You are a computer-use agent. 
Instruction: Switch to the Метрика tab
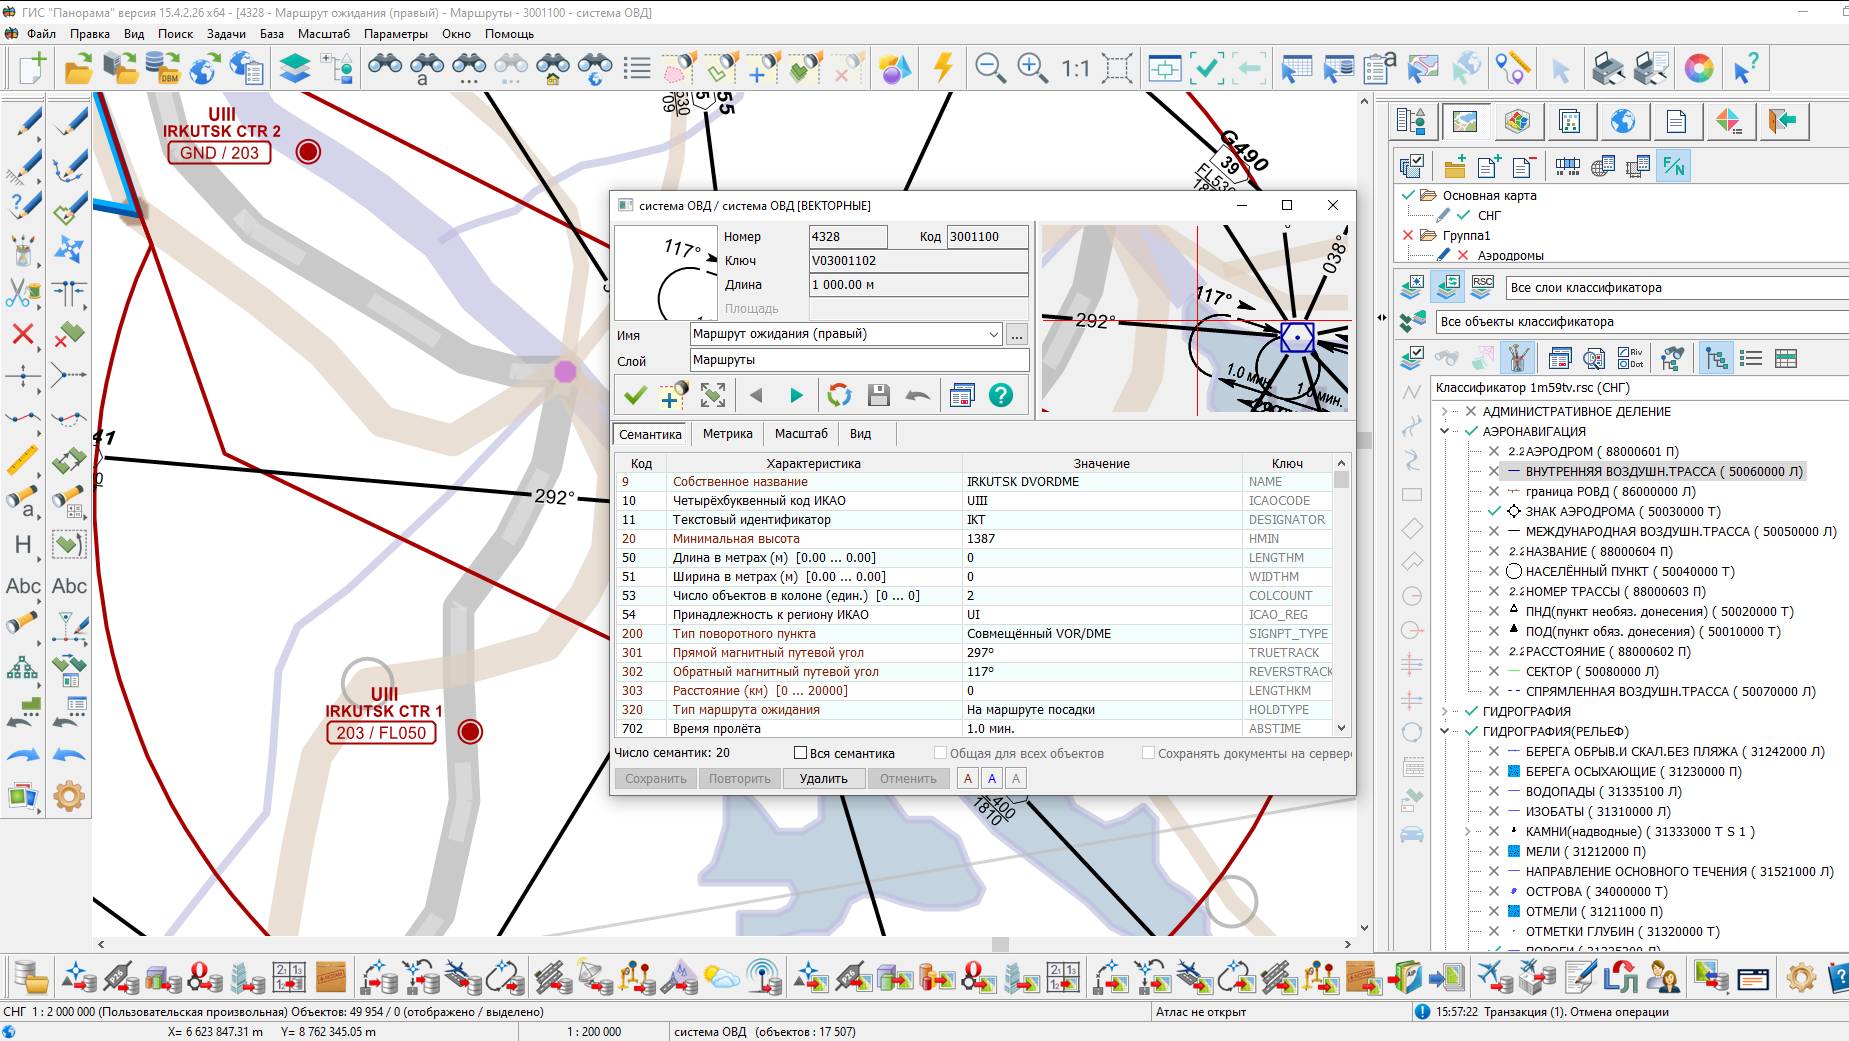pyautogui.click(x=727, y=434)
